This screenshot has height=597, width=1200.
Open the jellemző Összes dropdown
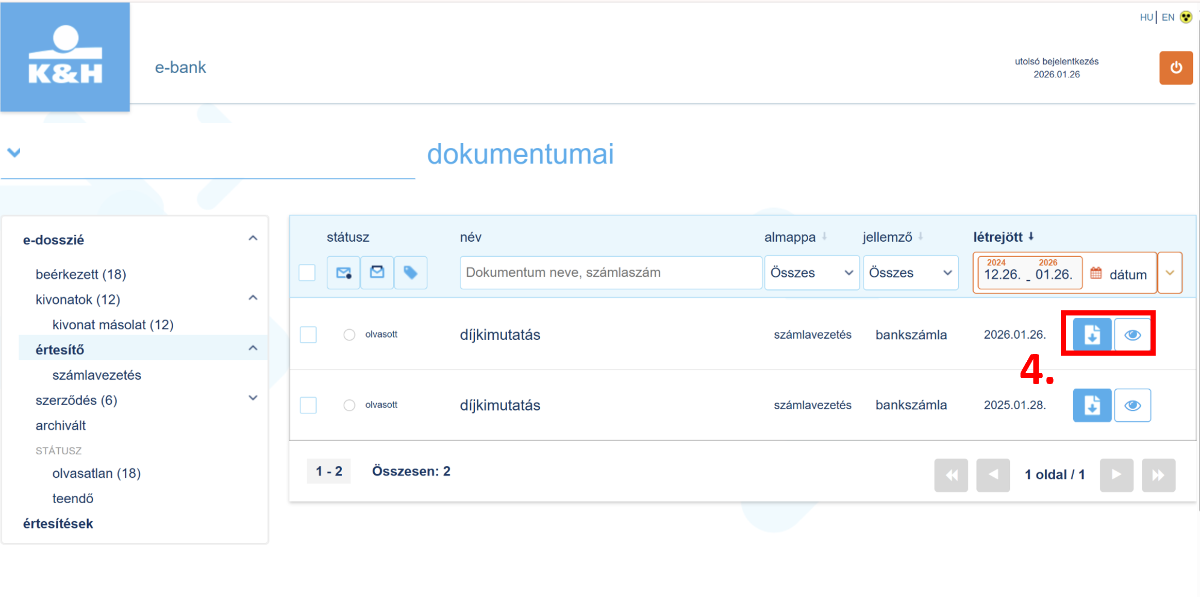pos(910,273)
